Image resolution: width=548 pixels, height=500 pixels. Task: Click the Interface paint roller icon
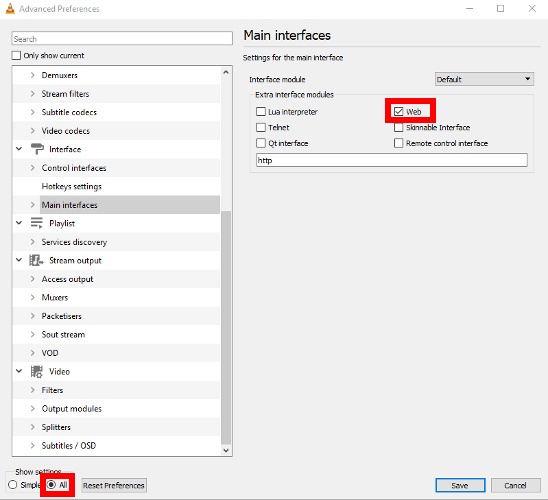pyautogui.click(x=37, y=149)
